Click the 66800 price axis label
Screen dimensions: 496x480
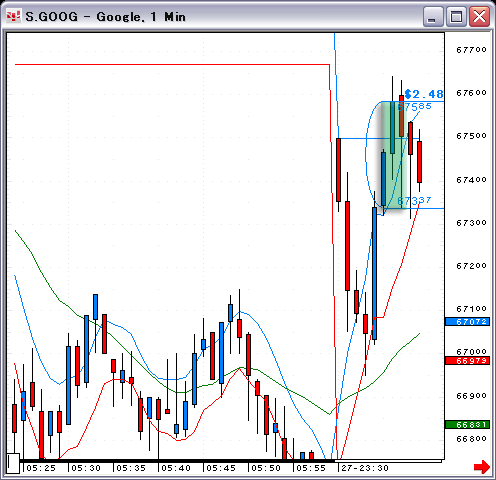click(471, 439)
